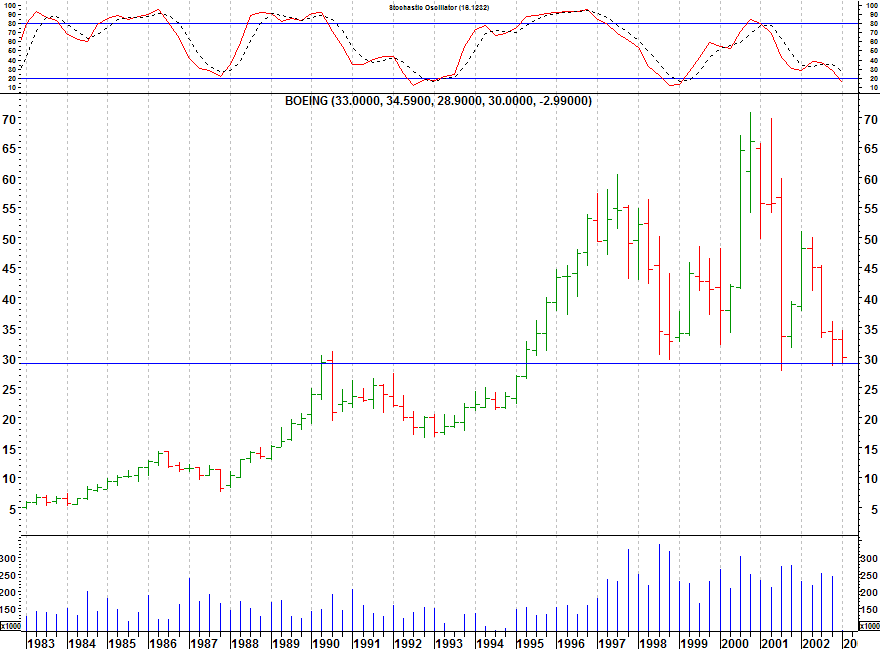The image size is (880, 650).
Task: Select the 1984 year label on time axis
Action: pos(82,643)
